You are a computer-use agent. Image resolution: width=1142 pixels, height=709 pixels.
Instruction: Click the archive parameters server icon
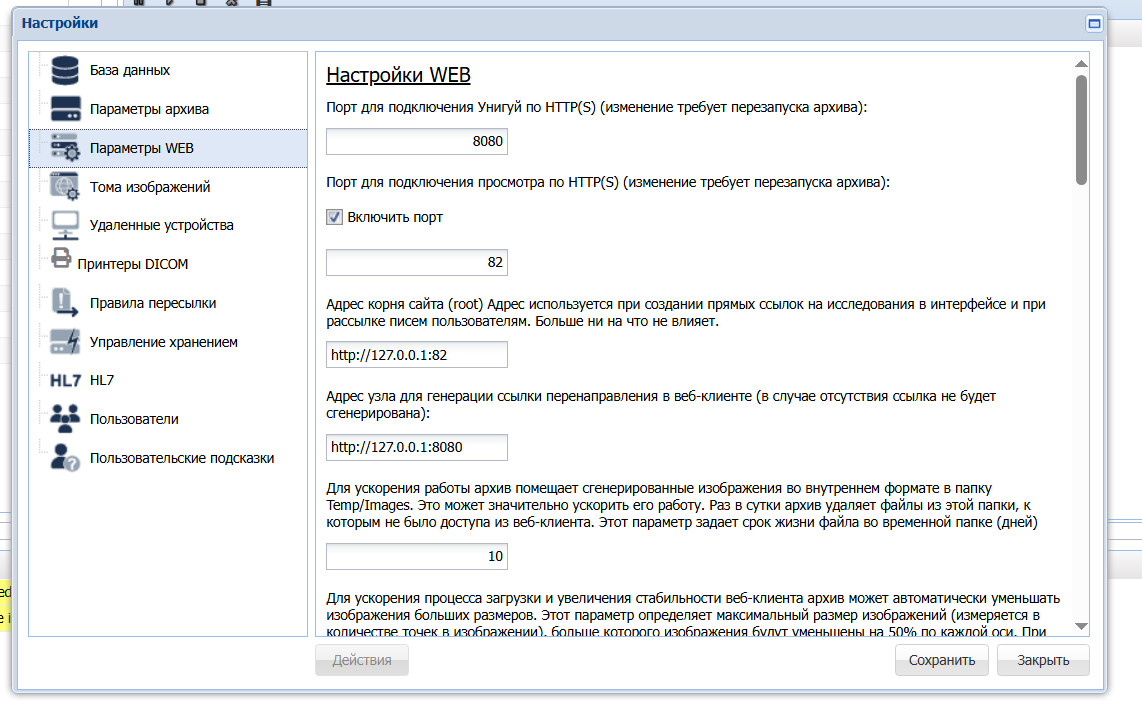[x=65, y=109]
